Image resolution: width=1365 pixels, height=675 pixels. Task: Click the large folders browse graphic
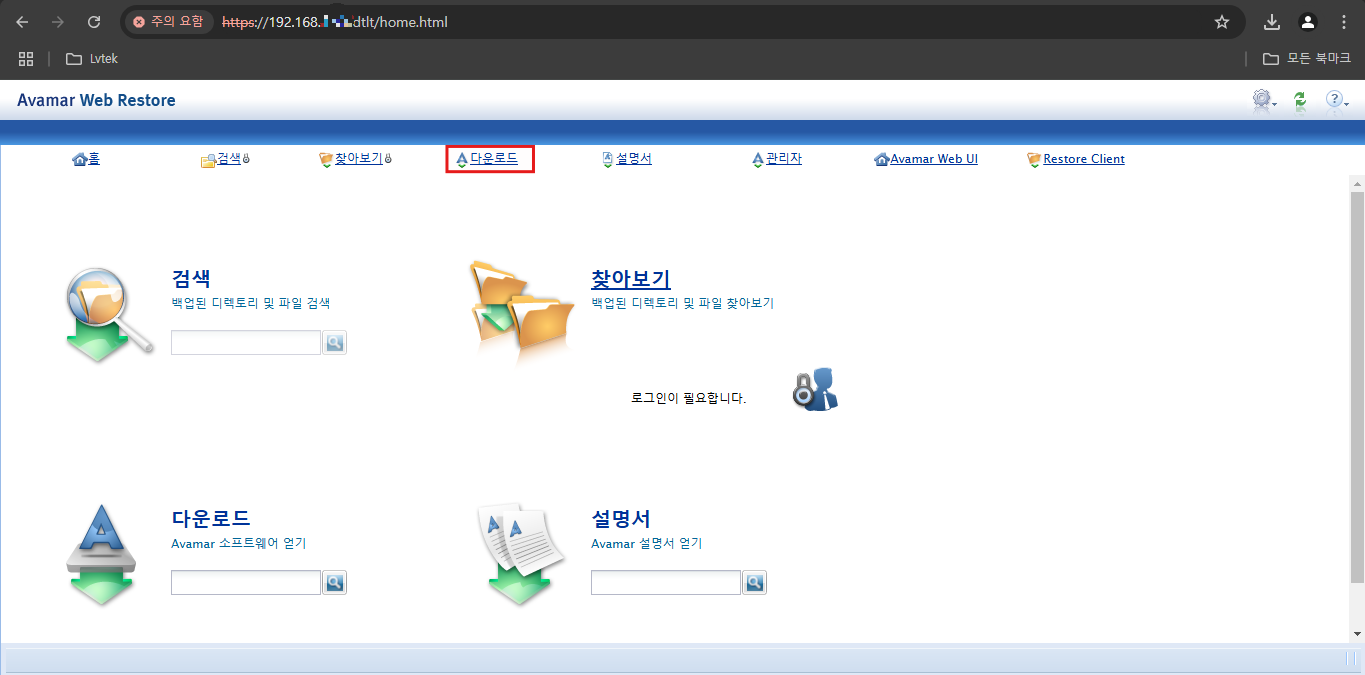[x=523, y=312]
